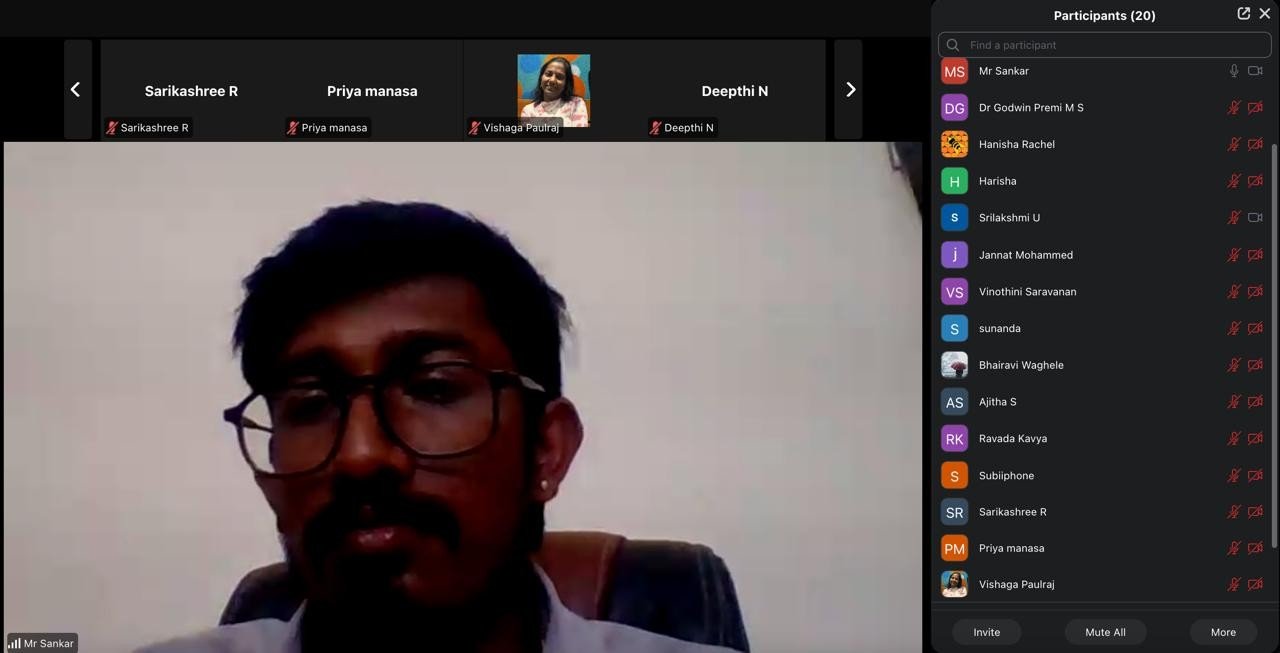Select Jannat Mohammed in participants list
This screenshot has height=653, width=1280.
[x=1104, y=255]
